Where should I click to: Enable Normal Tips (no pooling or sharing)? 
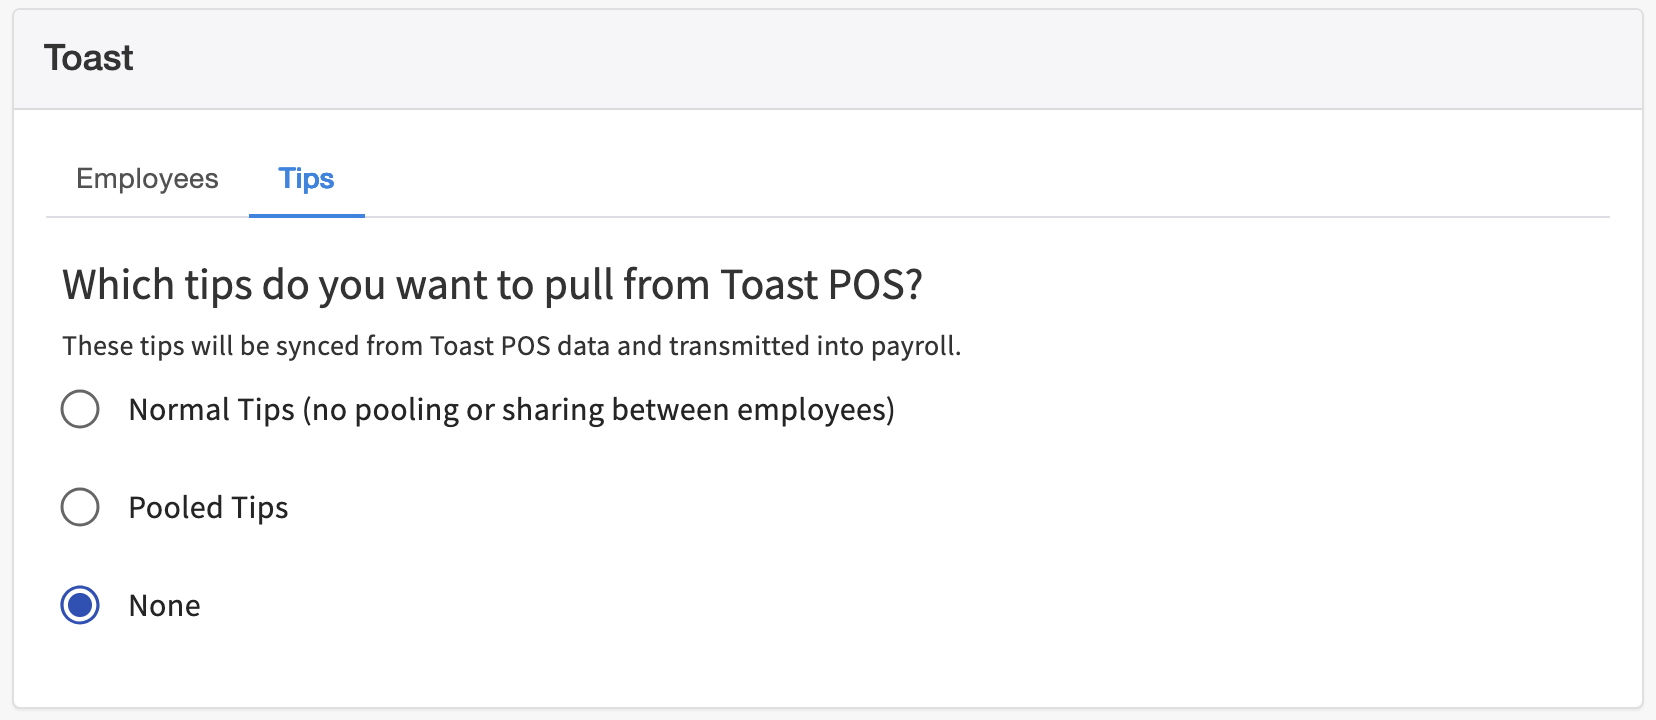tap(80, 408)
